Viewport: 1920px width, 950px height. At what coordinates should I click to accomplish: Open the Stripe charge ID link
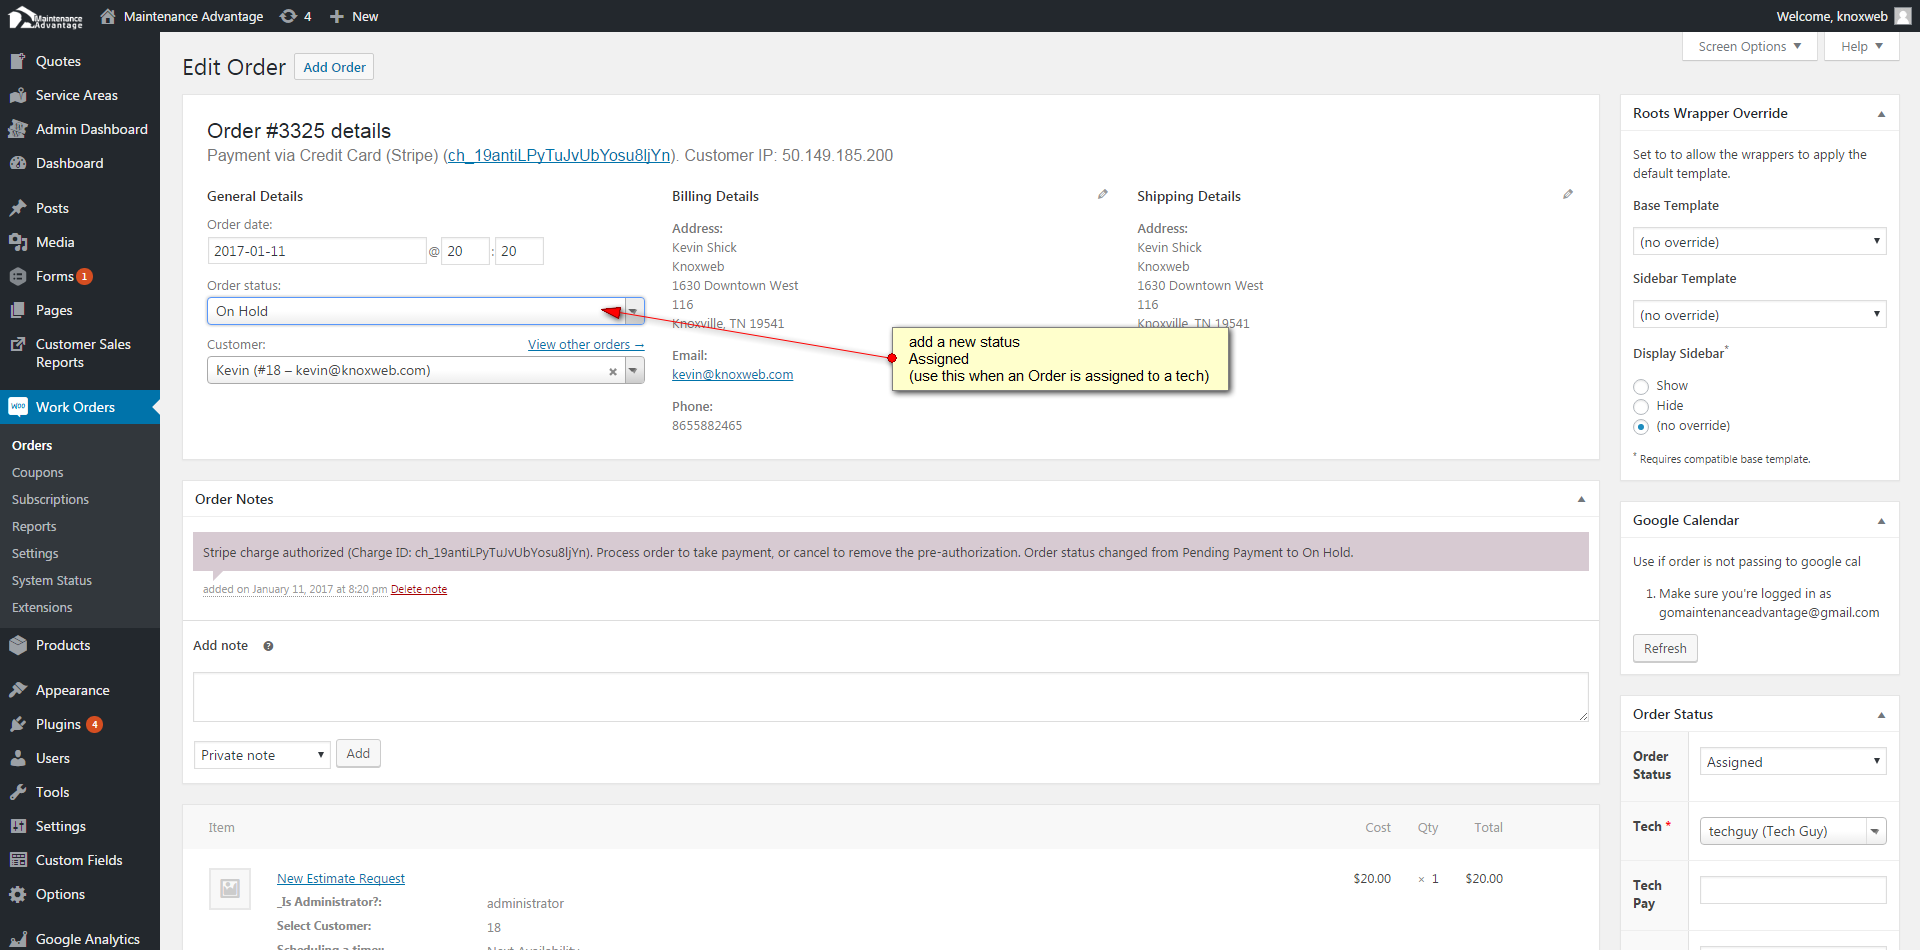tap(559, 155)
